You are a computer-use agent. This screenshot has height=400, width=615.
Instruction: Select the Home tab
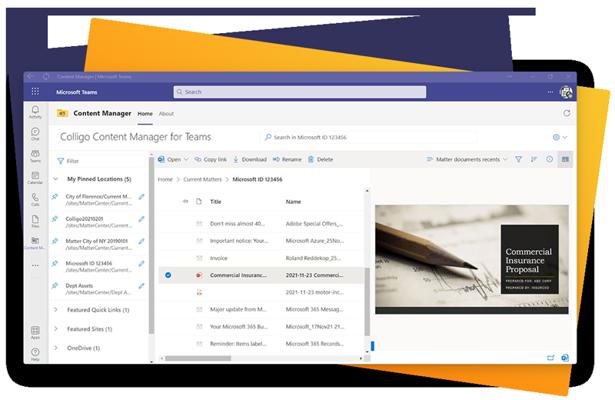pos(145,114)
